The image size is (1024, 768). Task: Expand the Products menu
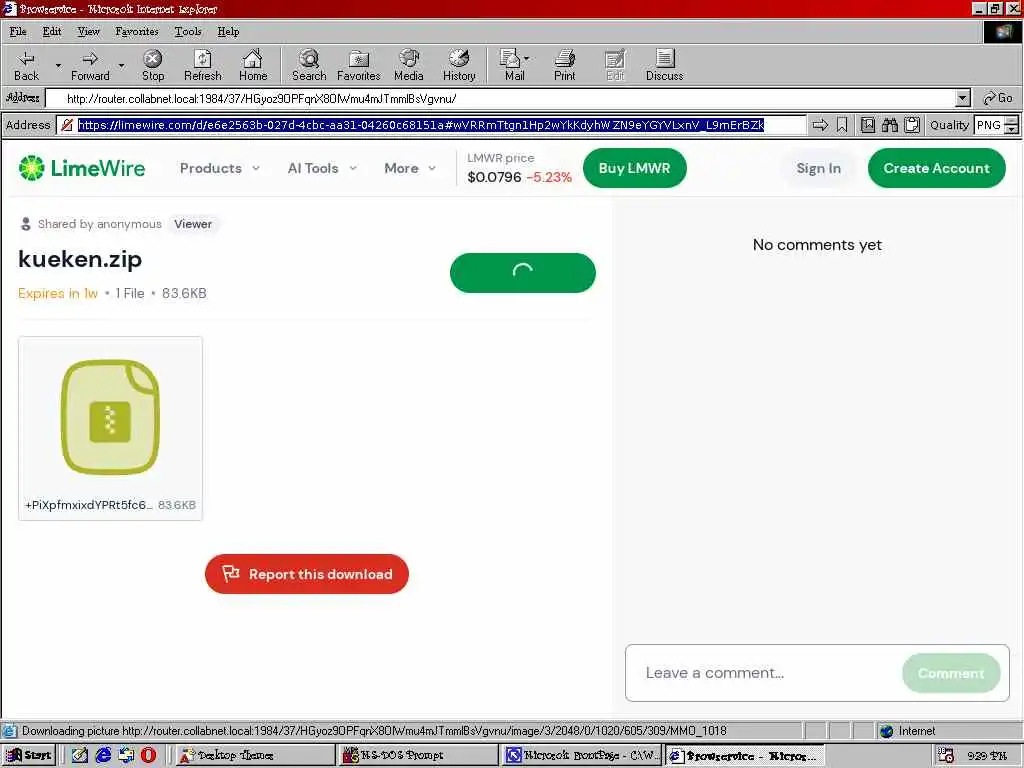(x=220, y=168)
